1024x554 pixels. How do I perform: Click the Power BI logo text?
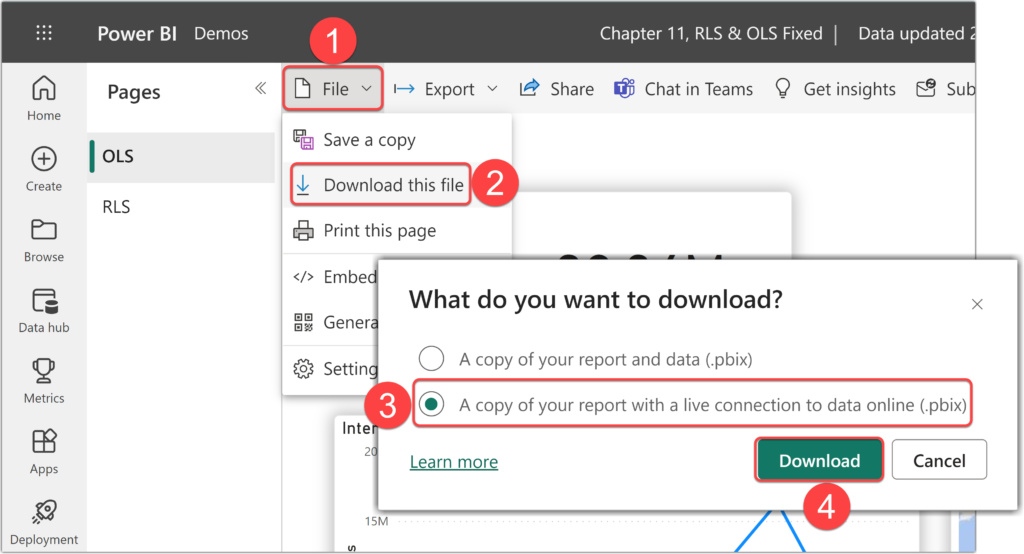coord(136,33)
